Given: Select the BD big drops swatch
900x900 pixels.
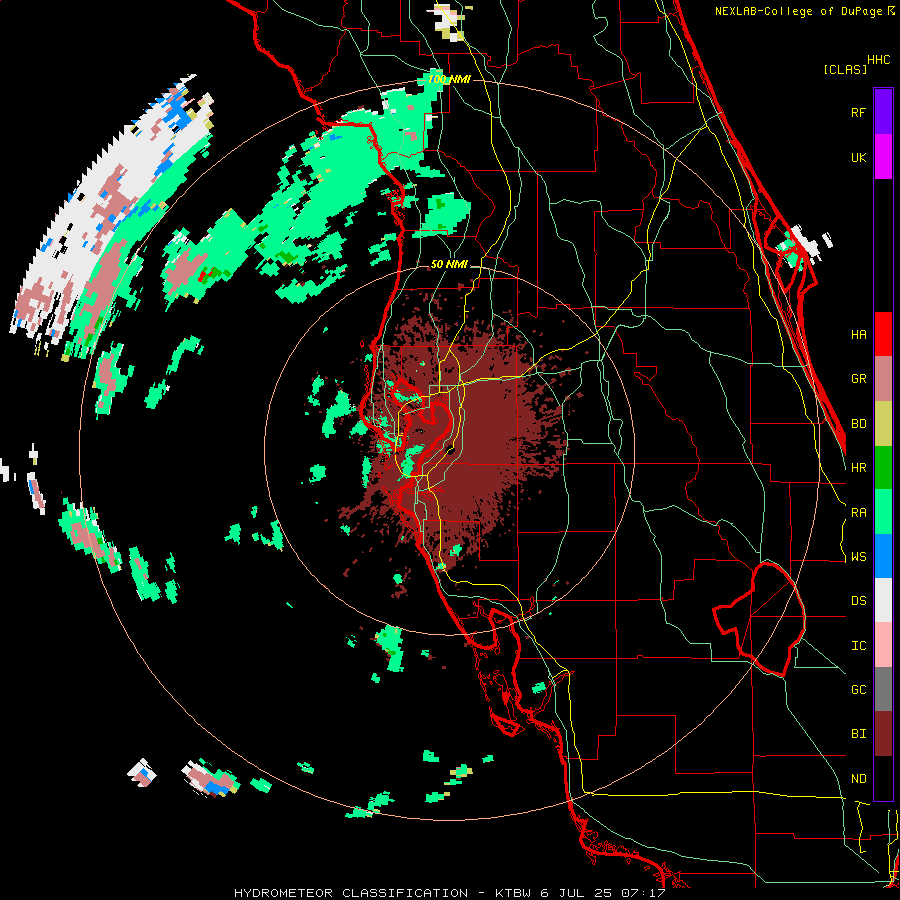Looking at the screenshot, I should pyautogui.click(x=883, y=423).
